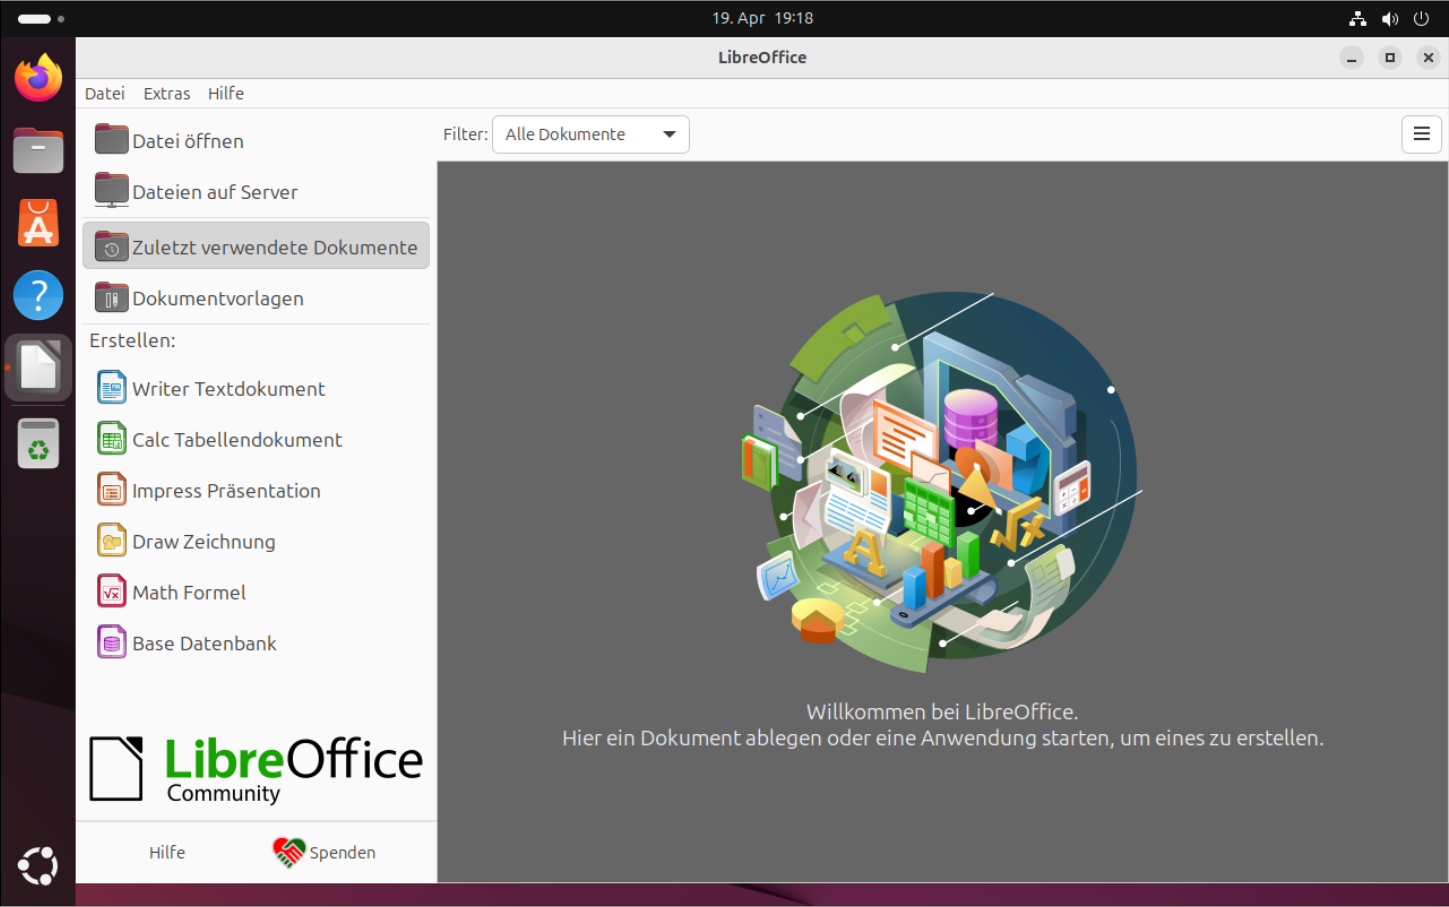Click the Hilfe menu in menu bar

click(x=226, y=93)
